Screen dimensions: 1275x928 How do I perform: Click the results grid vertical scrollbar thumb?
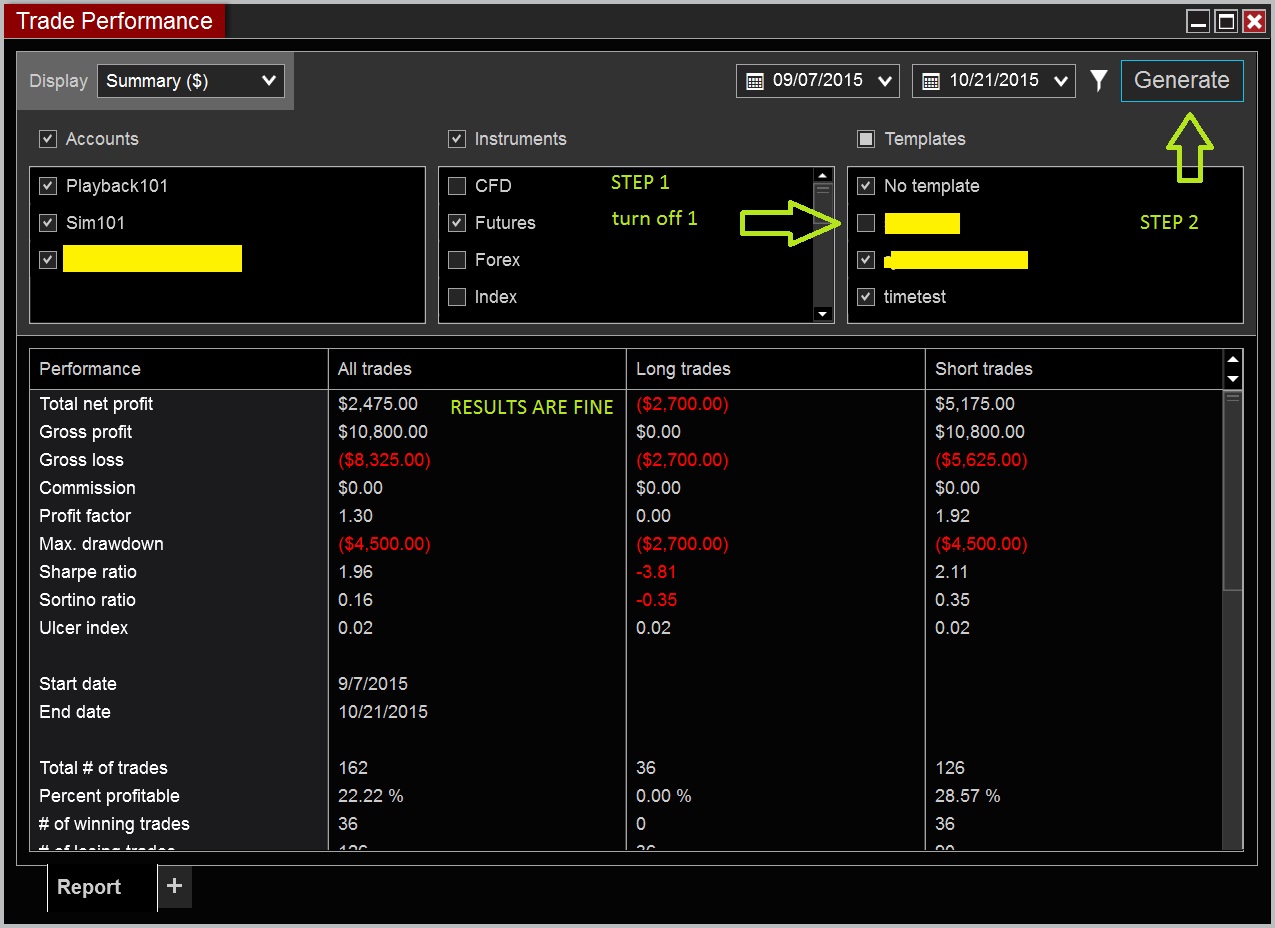(1233, 490)
